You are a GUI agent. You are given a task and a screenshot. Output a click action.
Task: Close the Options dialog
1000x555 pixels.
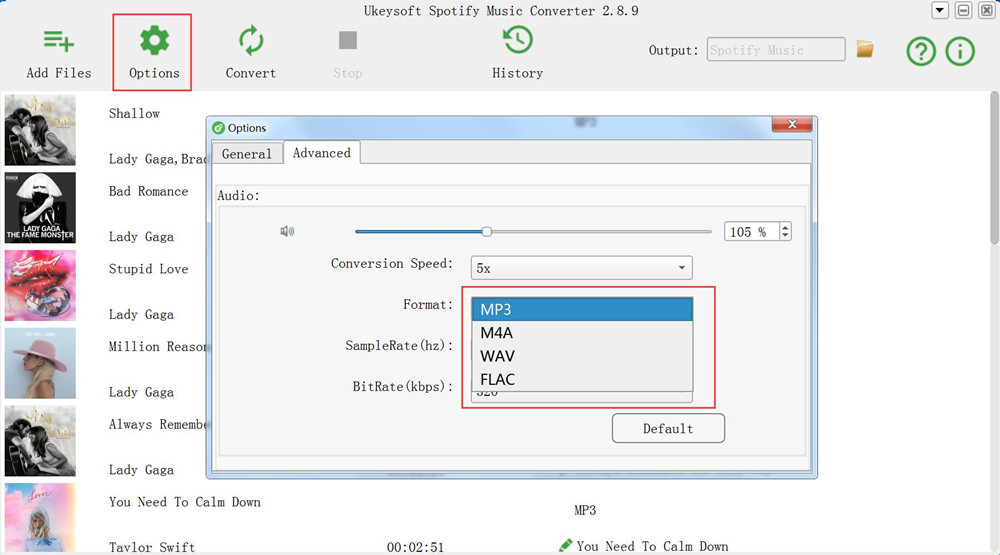[x=792, y=124]
